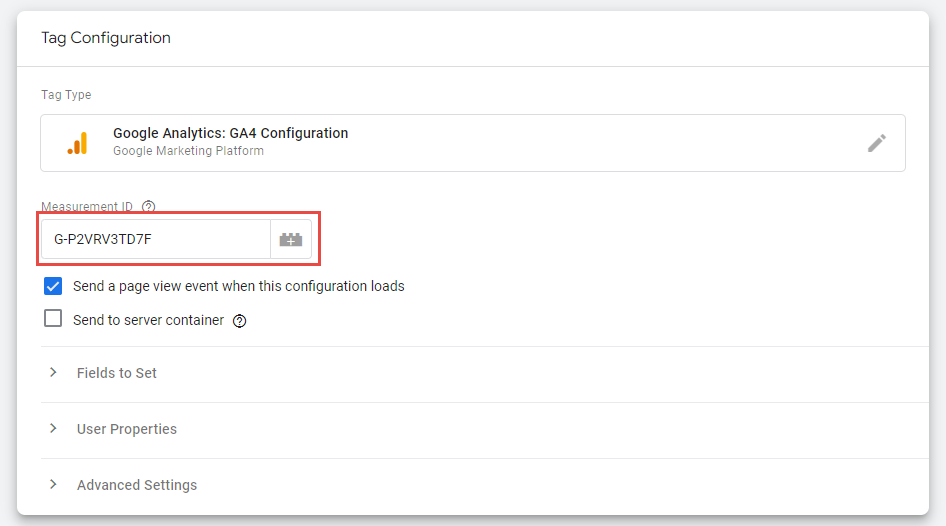Expand User Properties using its chevron
This screenshot has width=946, height=526.
pos(53,429)
